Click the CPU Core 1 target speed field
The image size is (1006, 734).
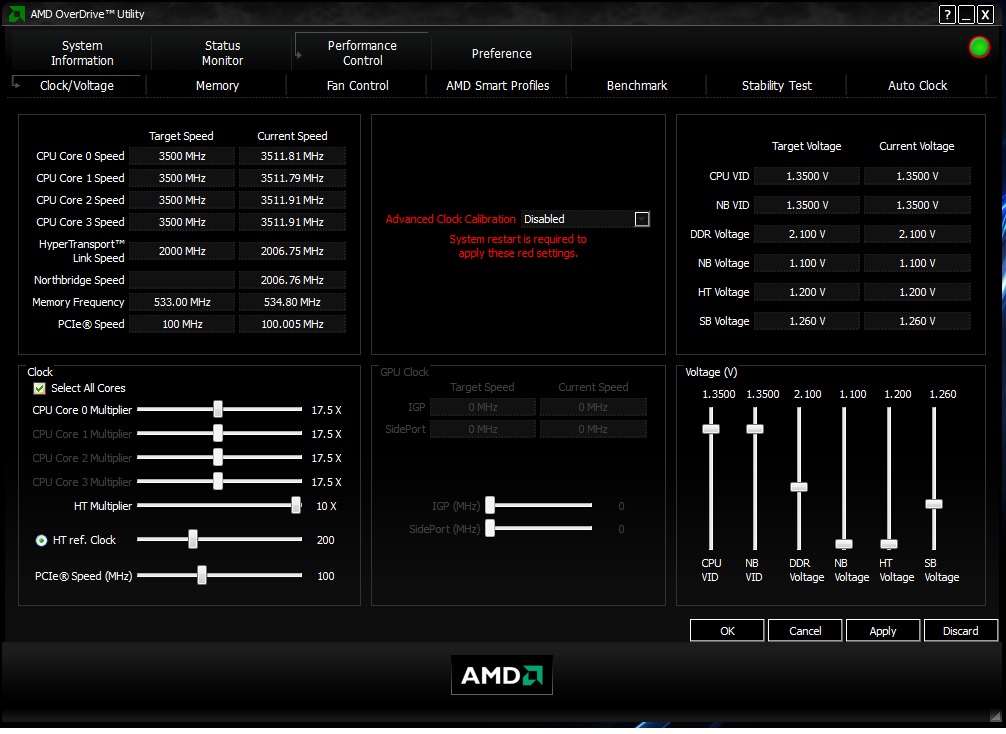pos(182,178)
